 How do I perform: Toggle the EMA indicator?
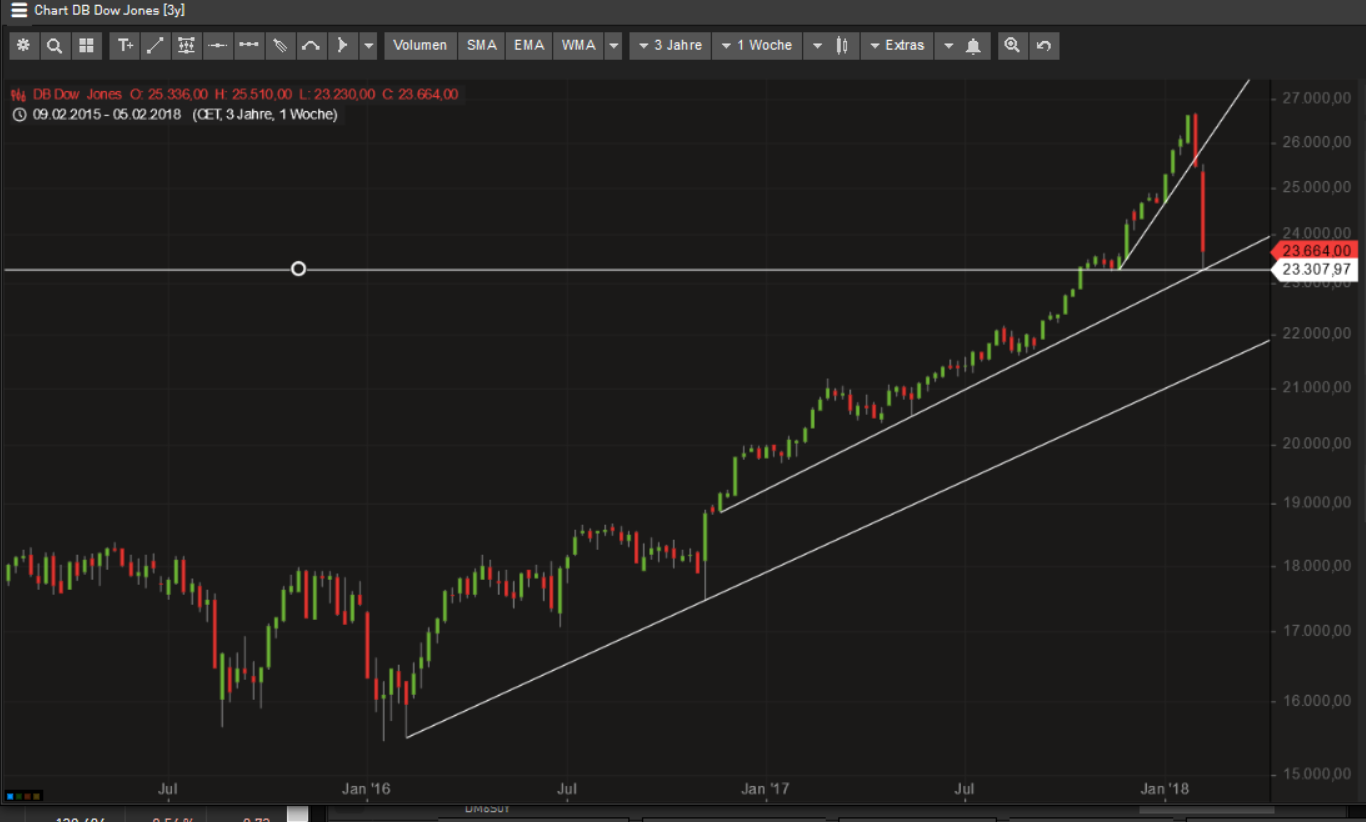pos(529,46)
